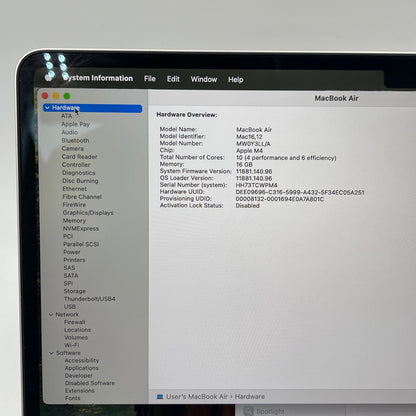The width and height of the screenshot is (416, 416).
Task: Select NVMExpress in the sidebar
Action: click(x=81, y=228)
